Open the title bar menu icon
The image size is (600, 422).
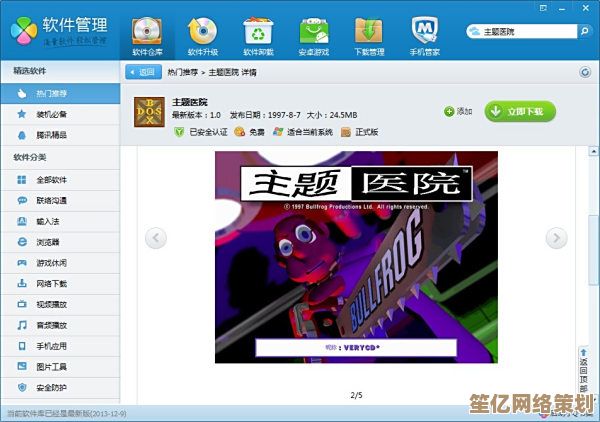click(543, 8)
